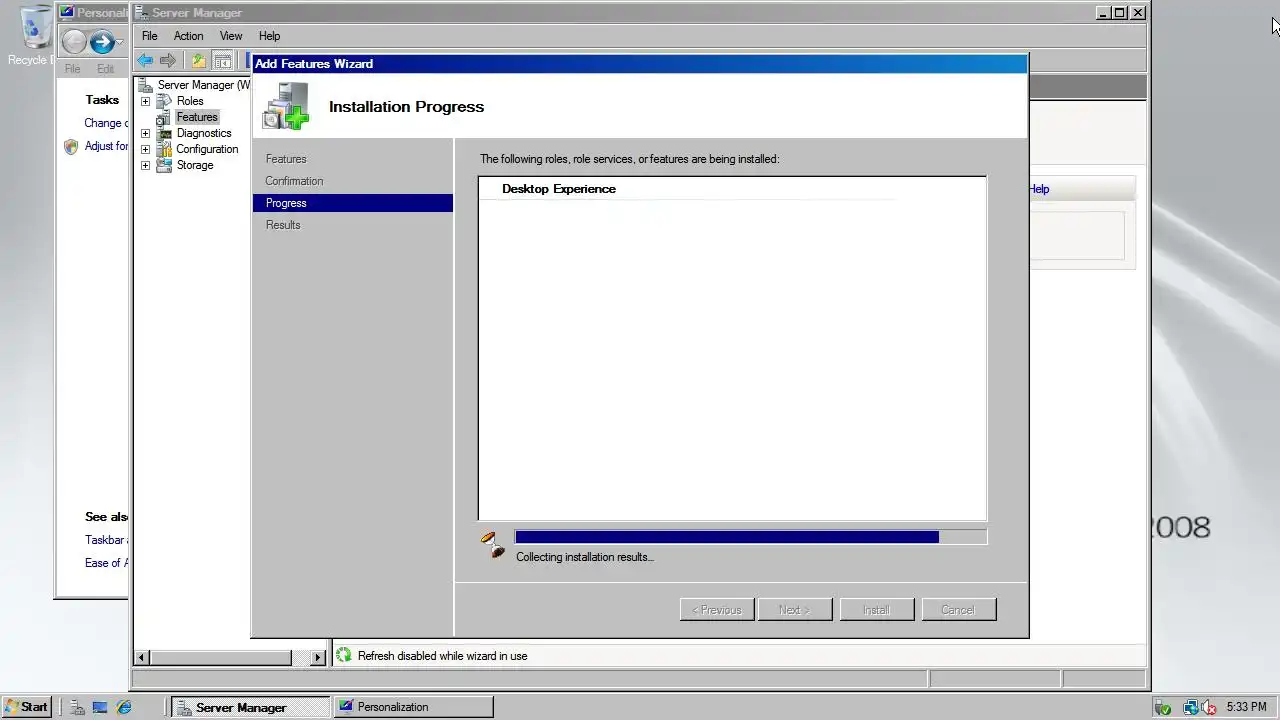
Task: Select the Results wizard step
Action: tap(283, 225)
